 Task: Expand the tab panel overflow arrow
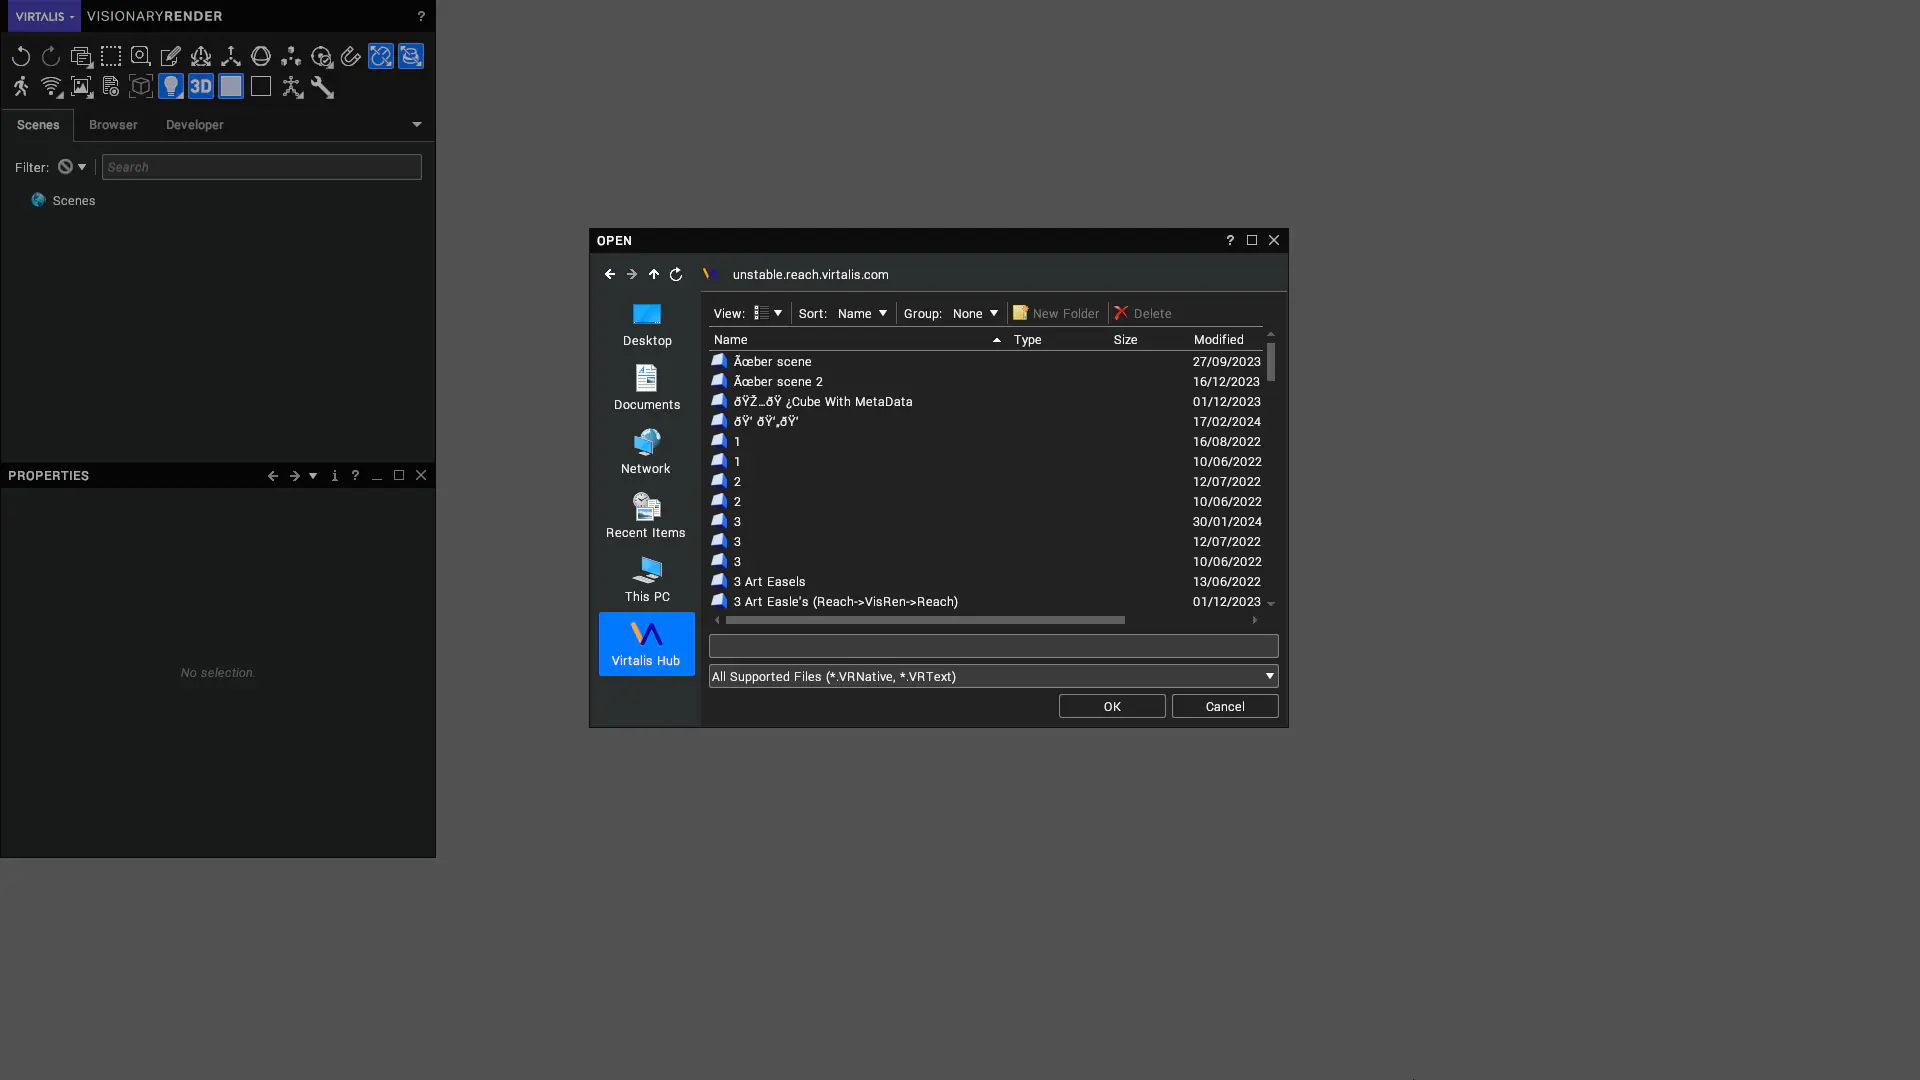(417, 125)
